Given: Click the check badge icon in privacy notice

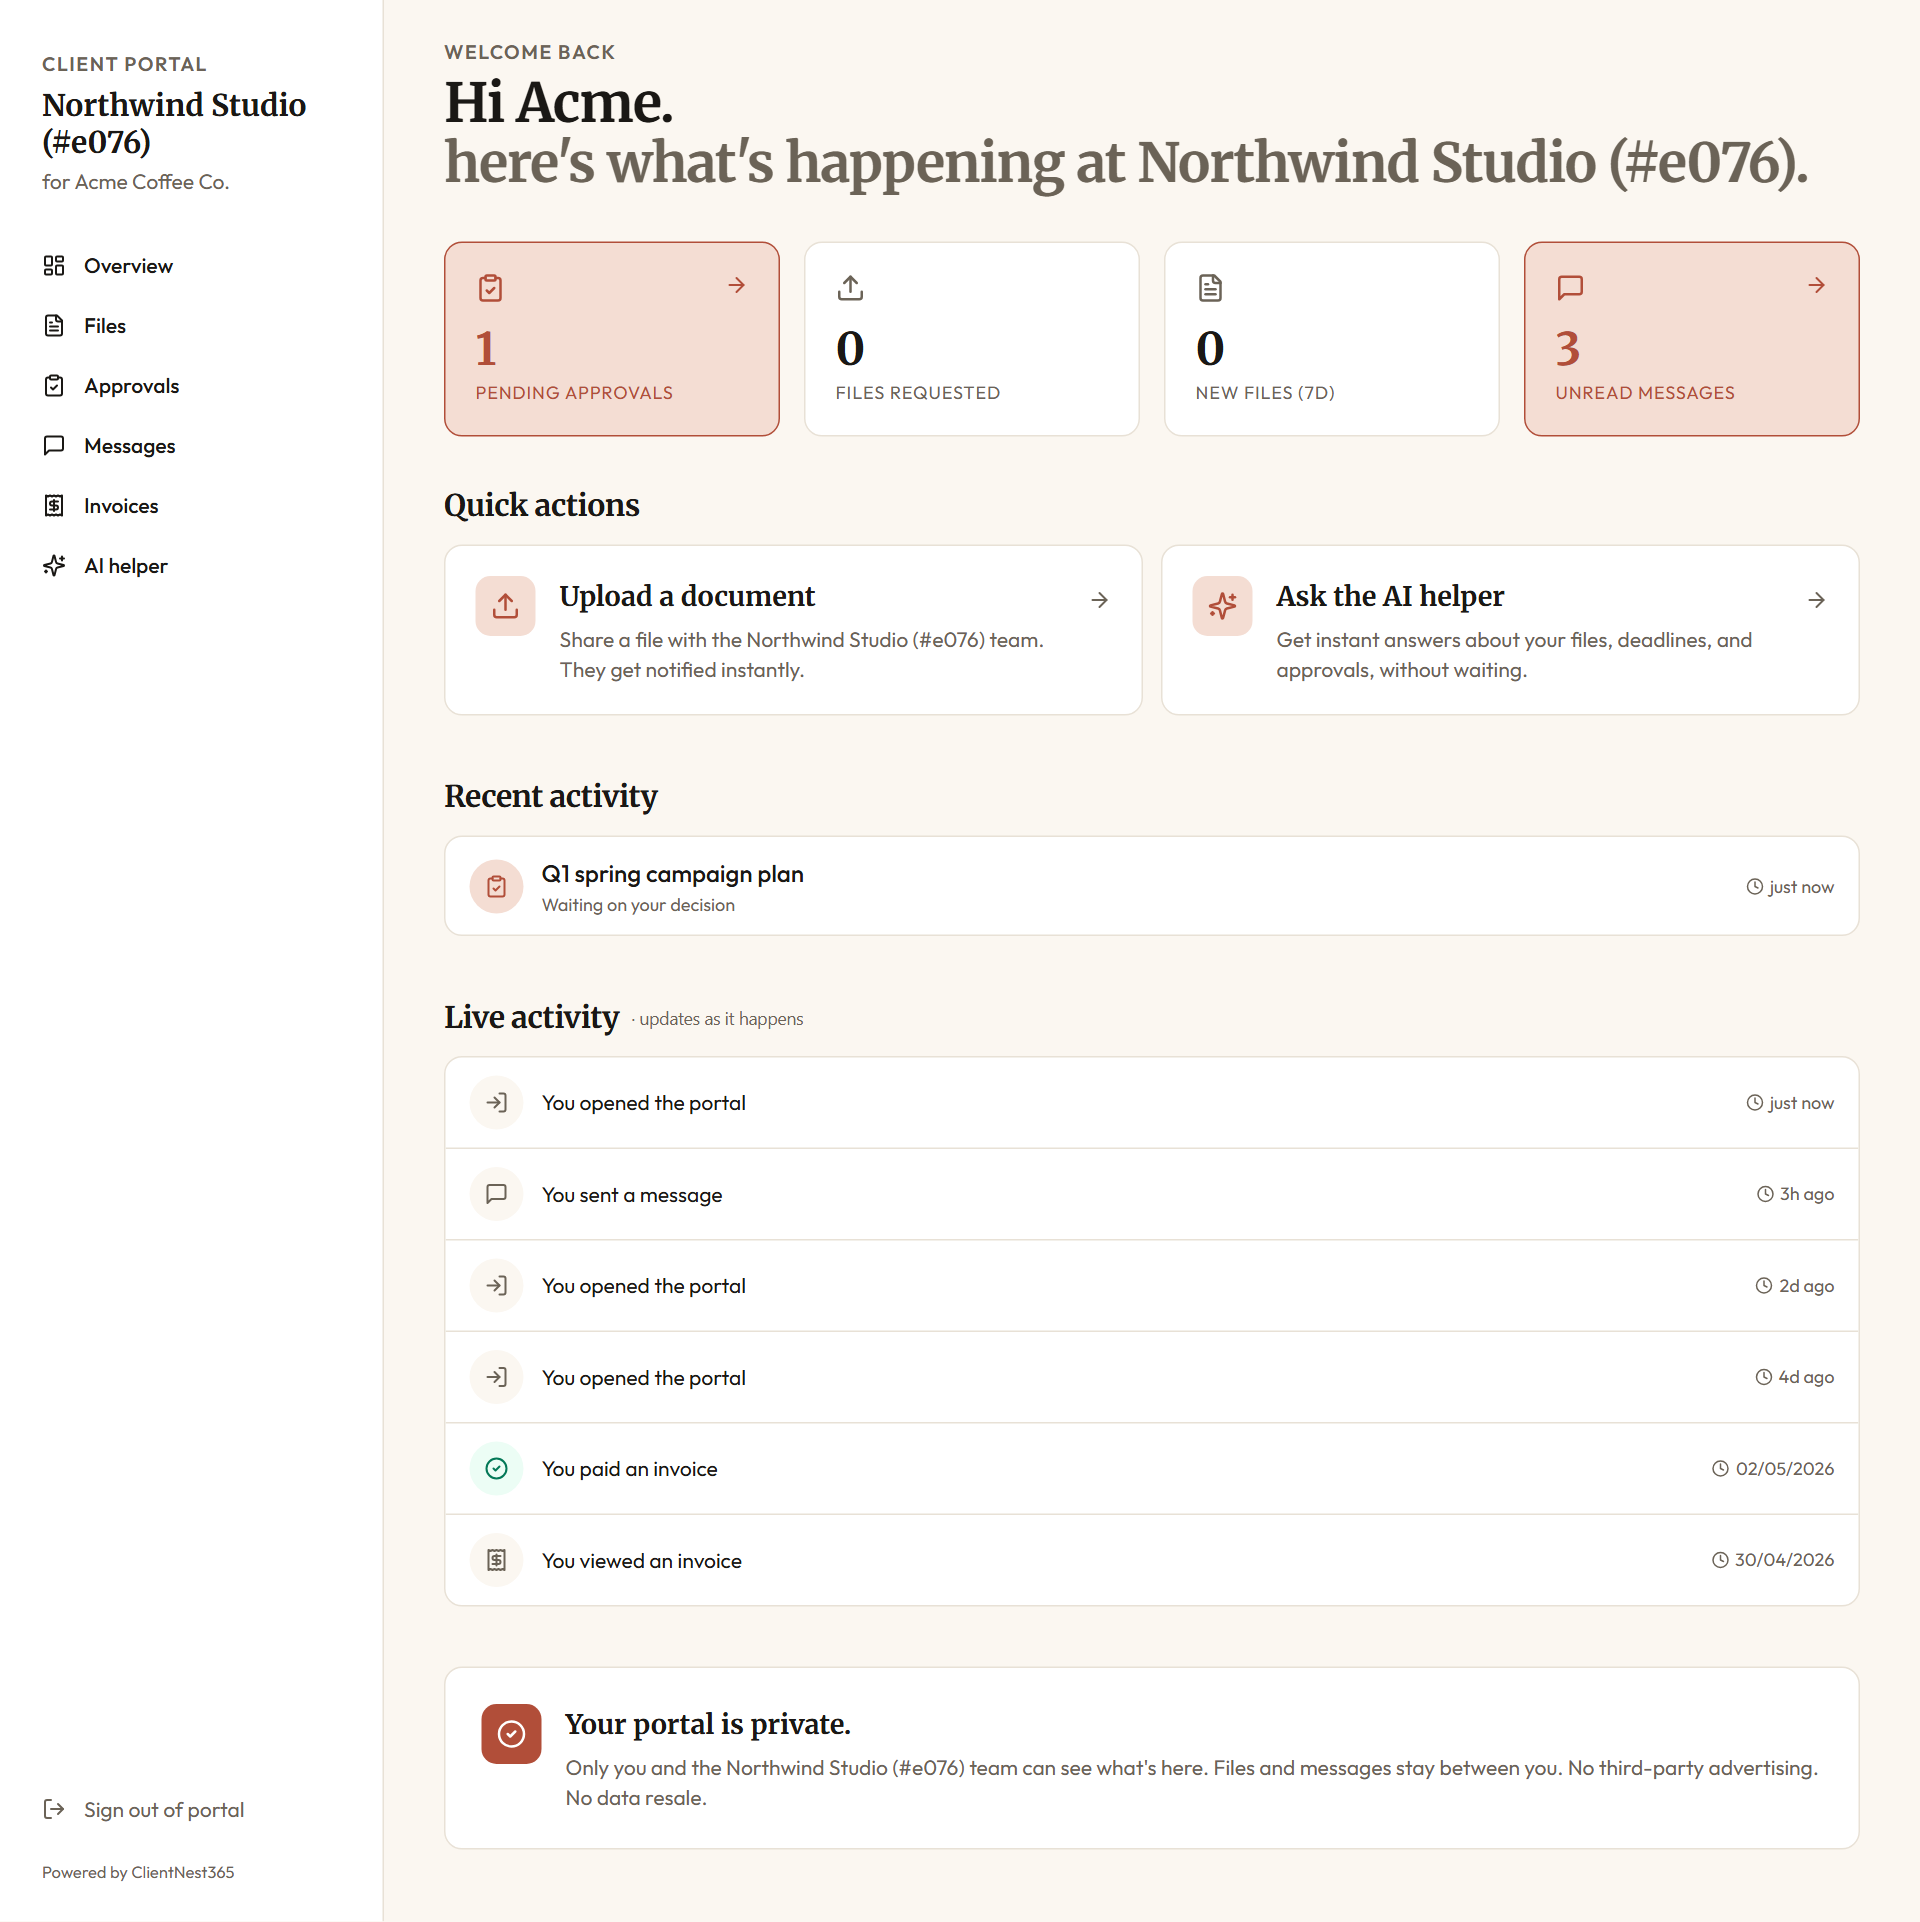Looking at the screenshot, I should (511, 1735).
